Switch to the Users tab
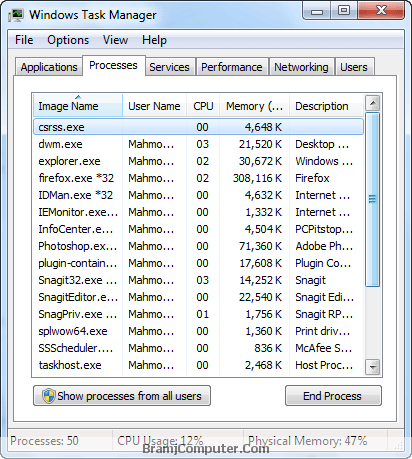 pyautogui.click(x=354, y=67)
